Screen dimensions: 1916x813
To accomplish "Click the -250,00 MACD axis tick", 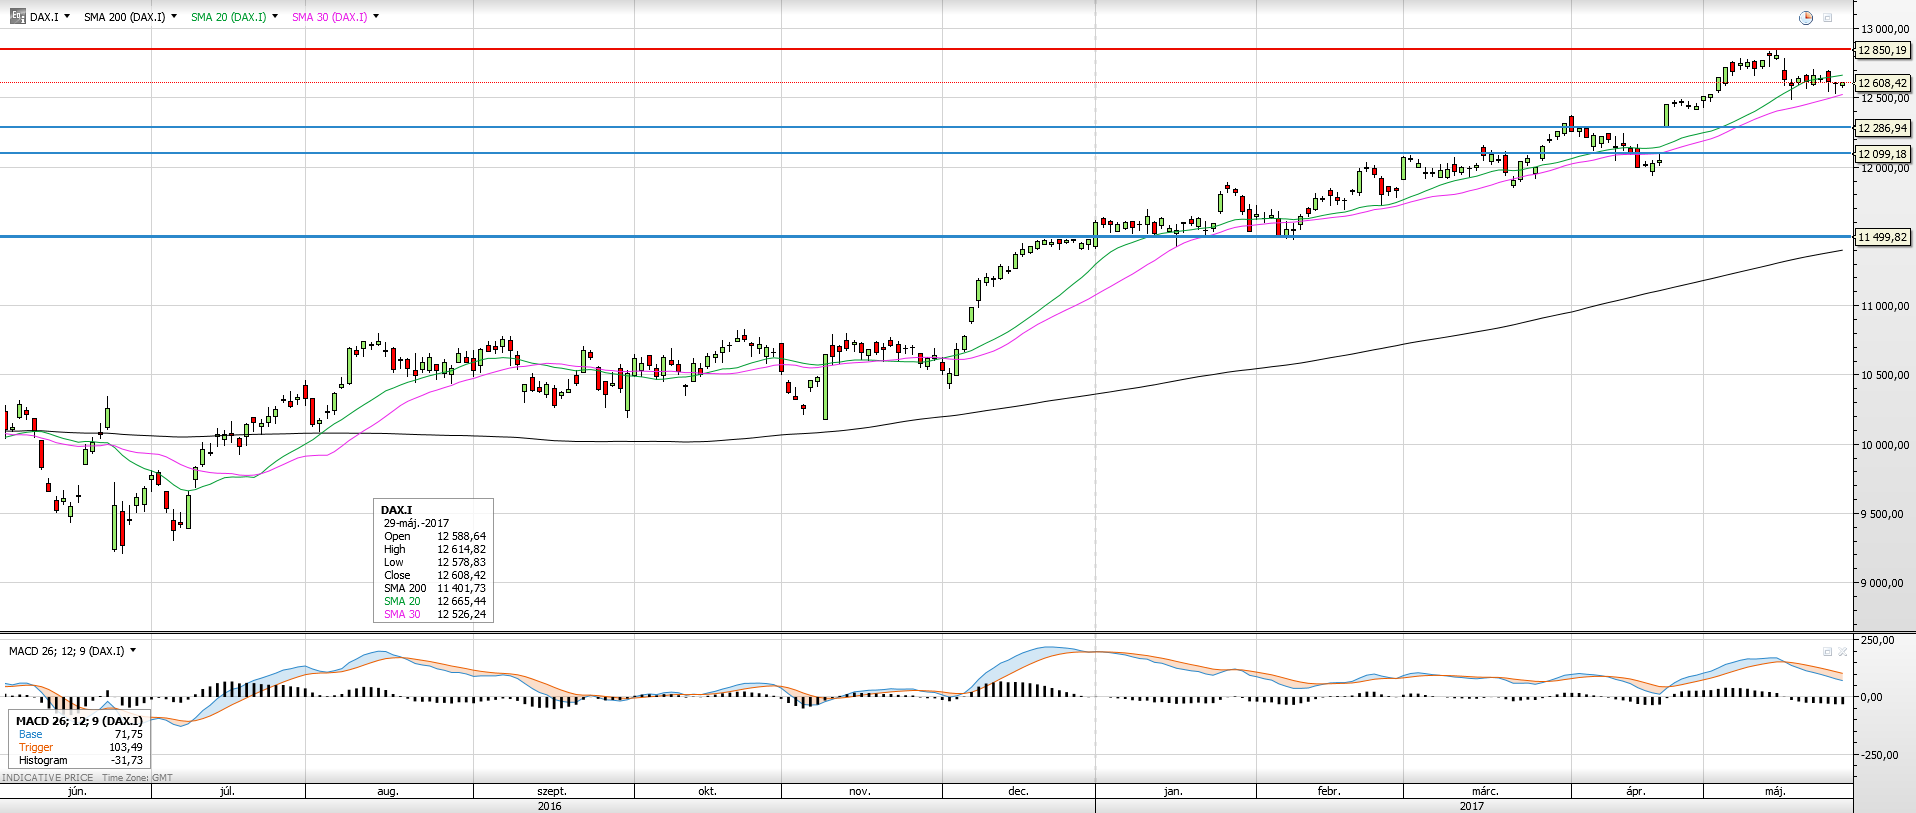I will pyautogui.click(x=1879, y=755).
